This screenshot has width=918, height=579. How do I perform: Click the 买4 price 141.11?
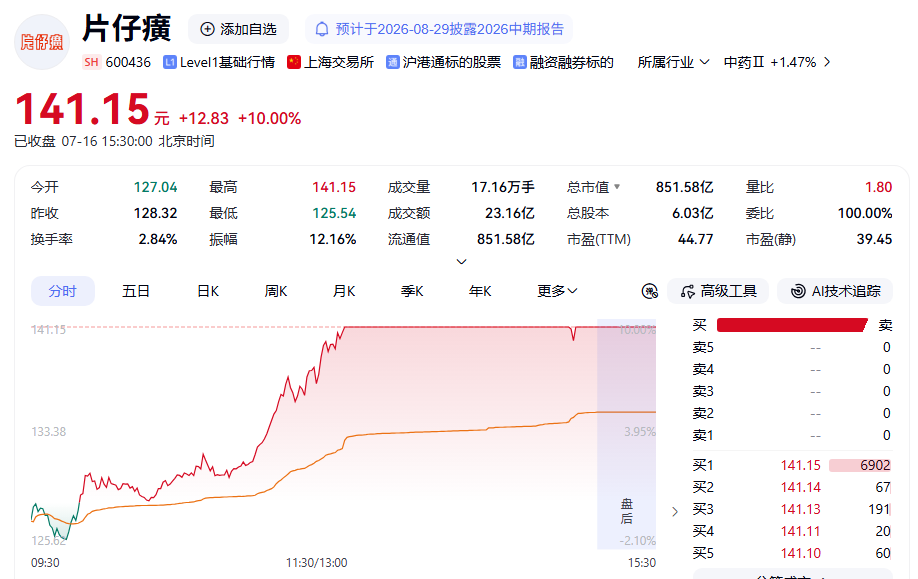click(800, 532)
